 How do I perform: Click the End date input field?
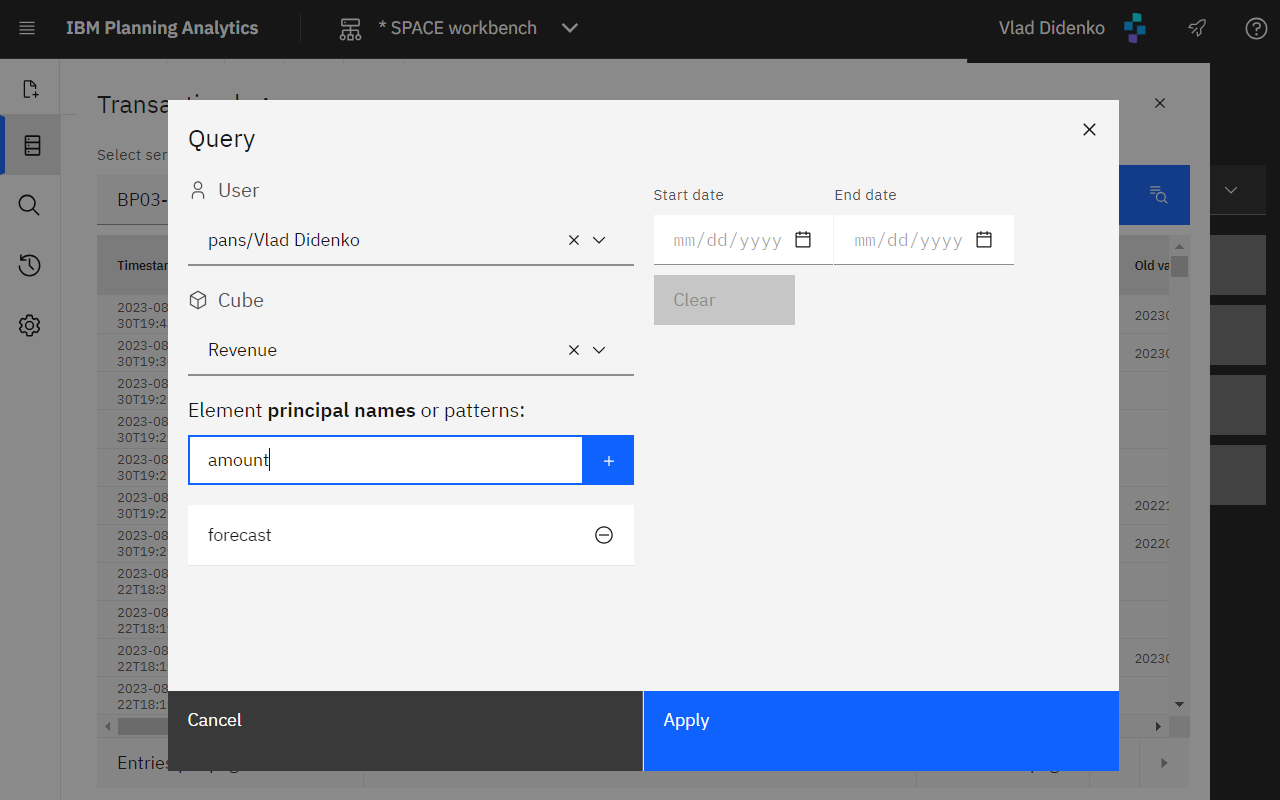tap(924, 240)
